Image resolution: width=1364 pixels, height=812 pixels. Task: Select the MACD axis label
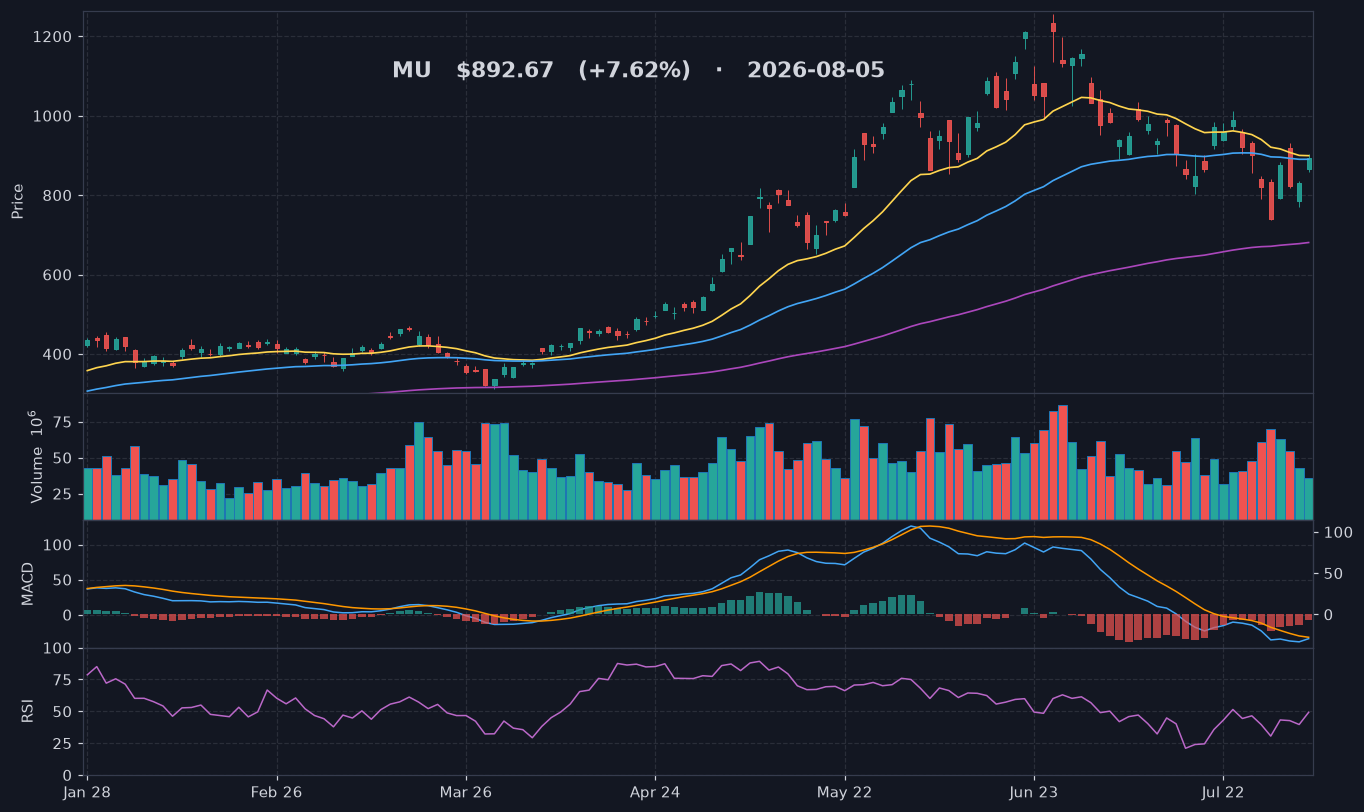coord(28,584)
